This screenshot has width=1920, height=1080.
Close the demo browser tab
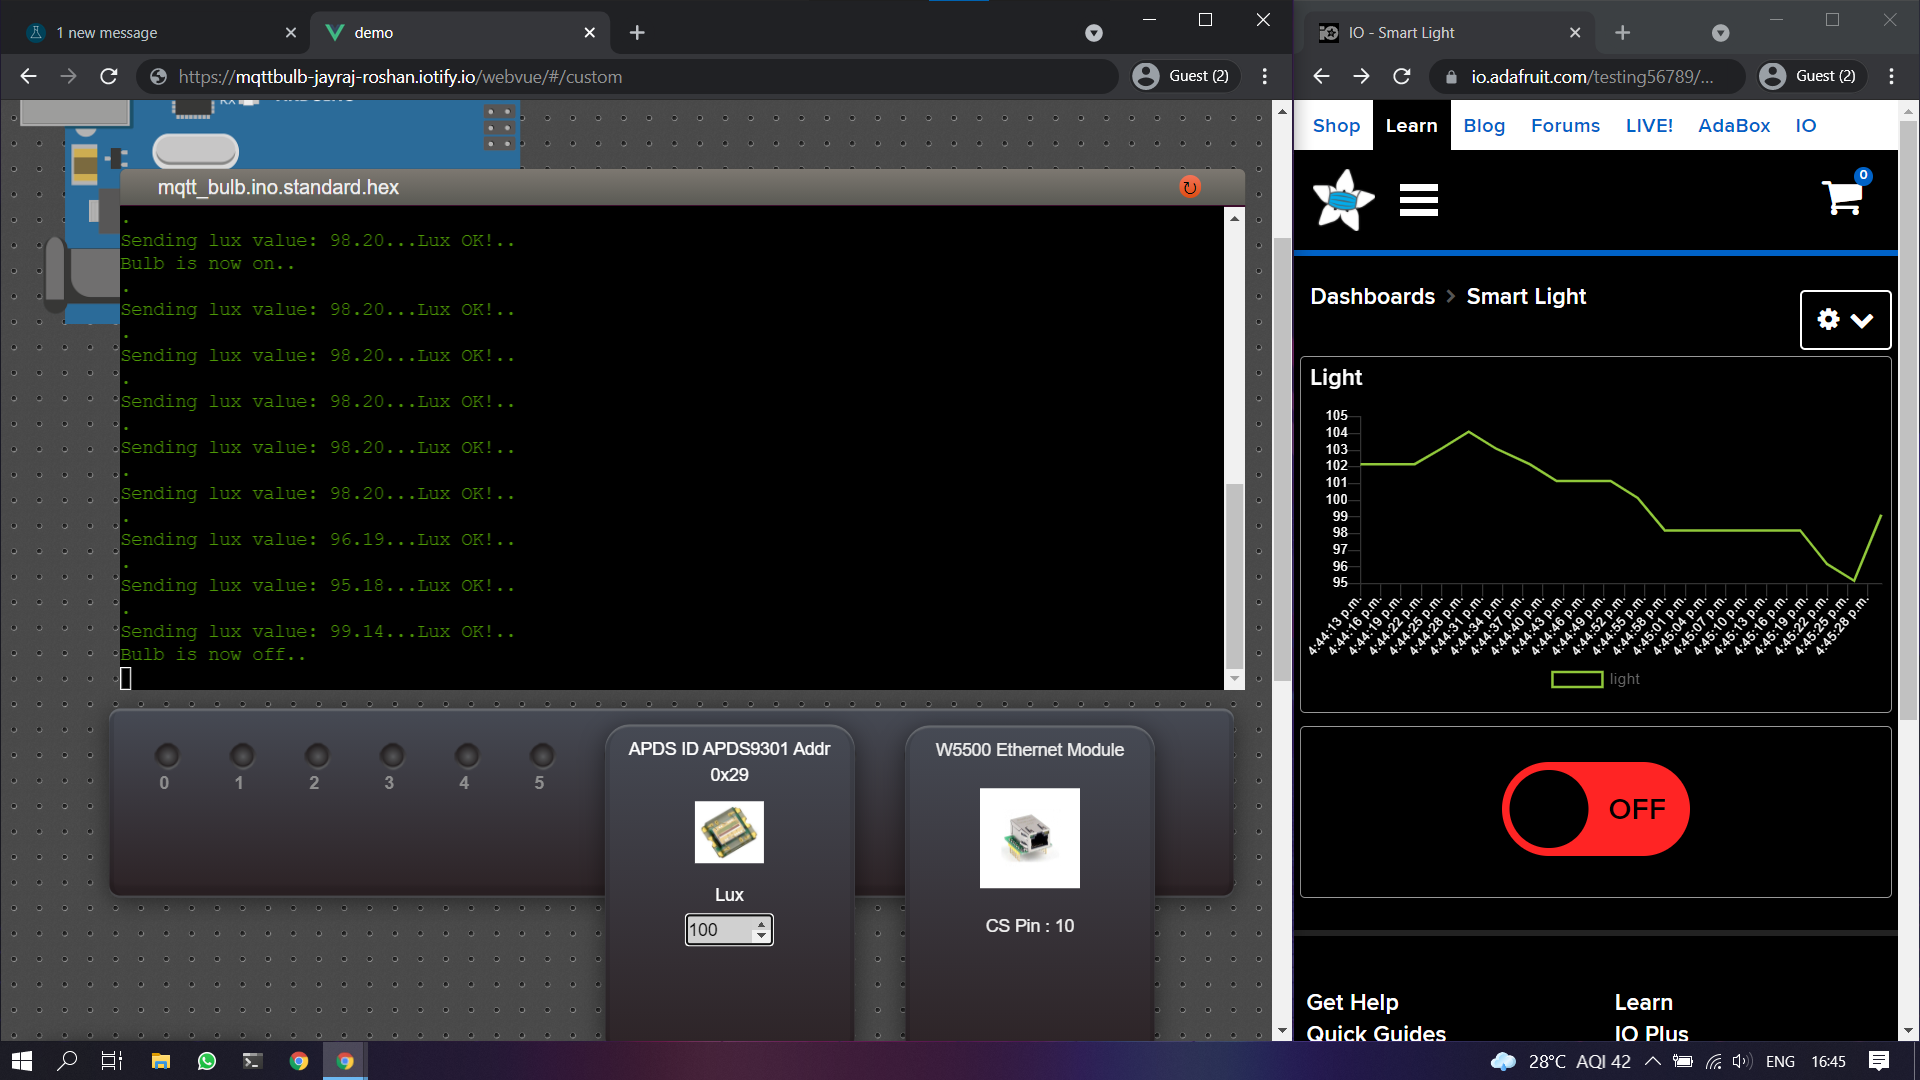[x=590, y=33]
